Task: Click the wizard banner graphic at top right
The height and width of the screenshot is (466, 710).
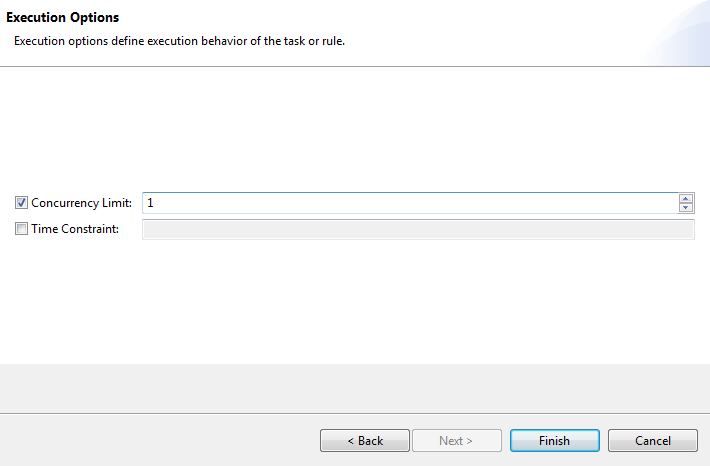Action: tap(675, 33)
